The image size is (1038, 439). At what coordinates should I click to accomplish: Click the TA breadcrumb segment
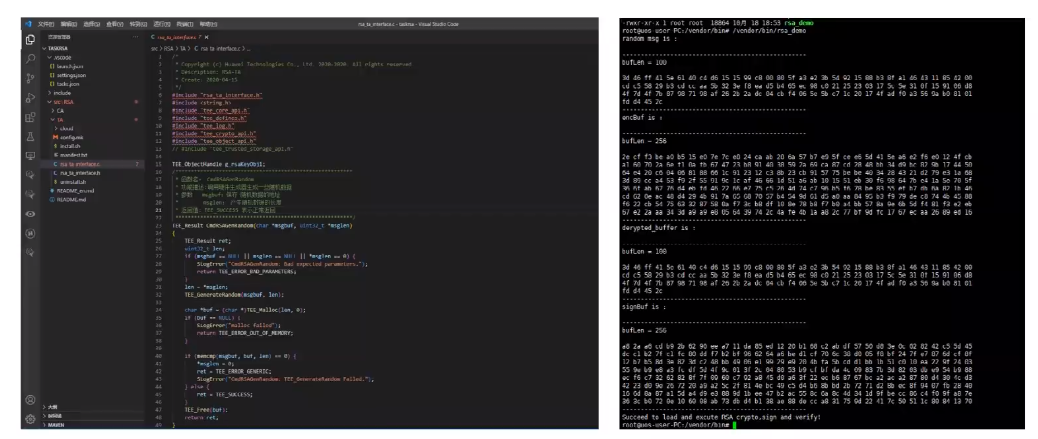tap(183, 48)
